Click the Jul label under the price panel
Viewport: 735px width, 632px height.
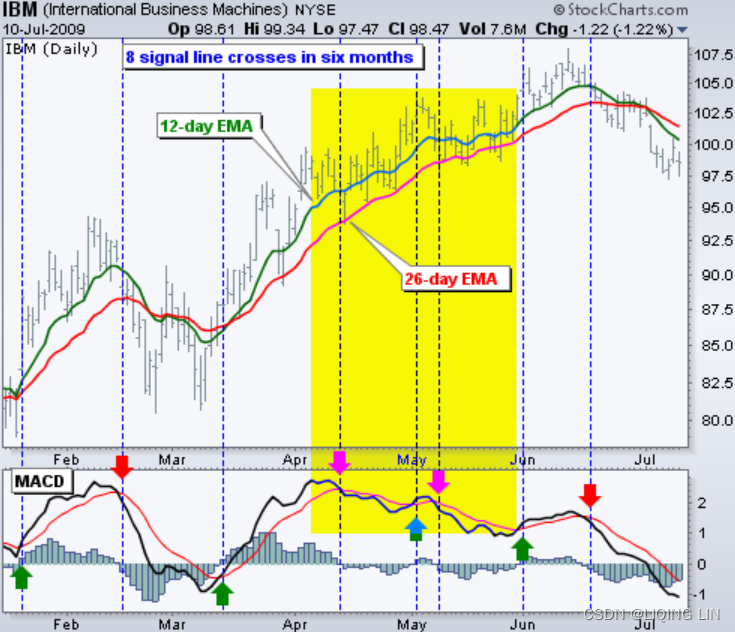(x=645, y=460)
